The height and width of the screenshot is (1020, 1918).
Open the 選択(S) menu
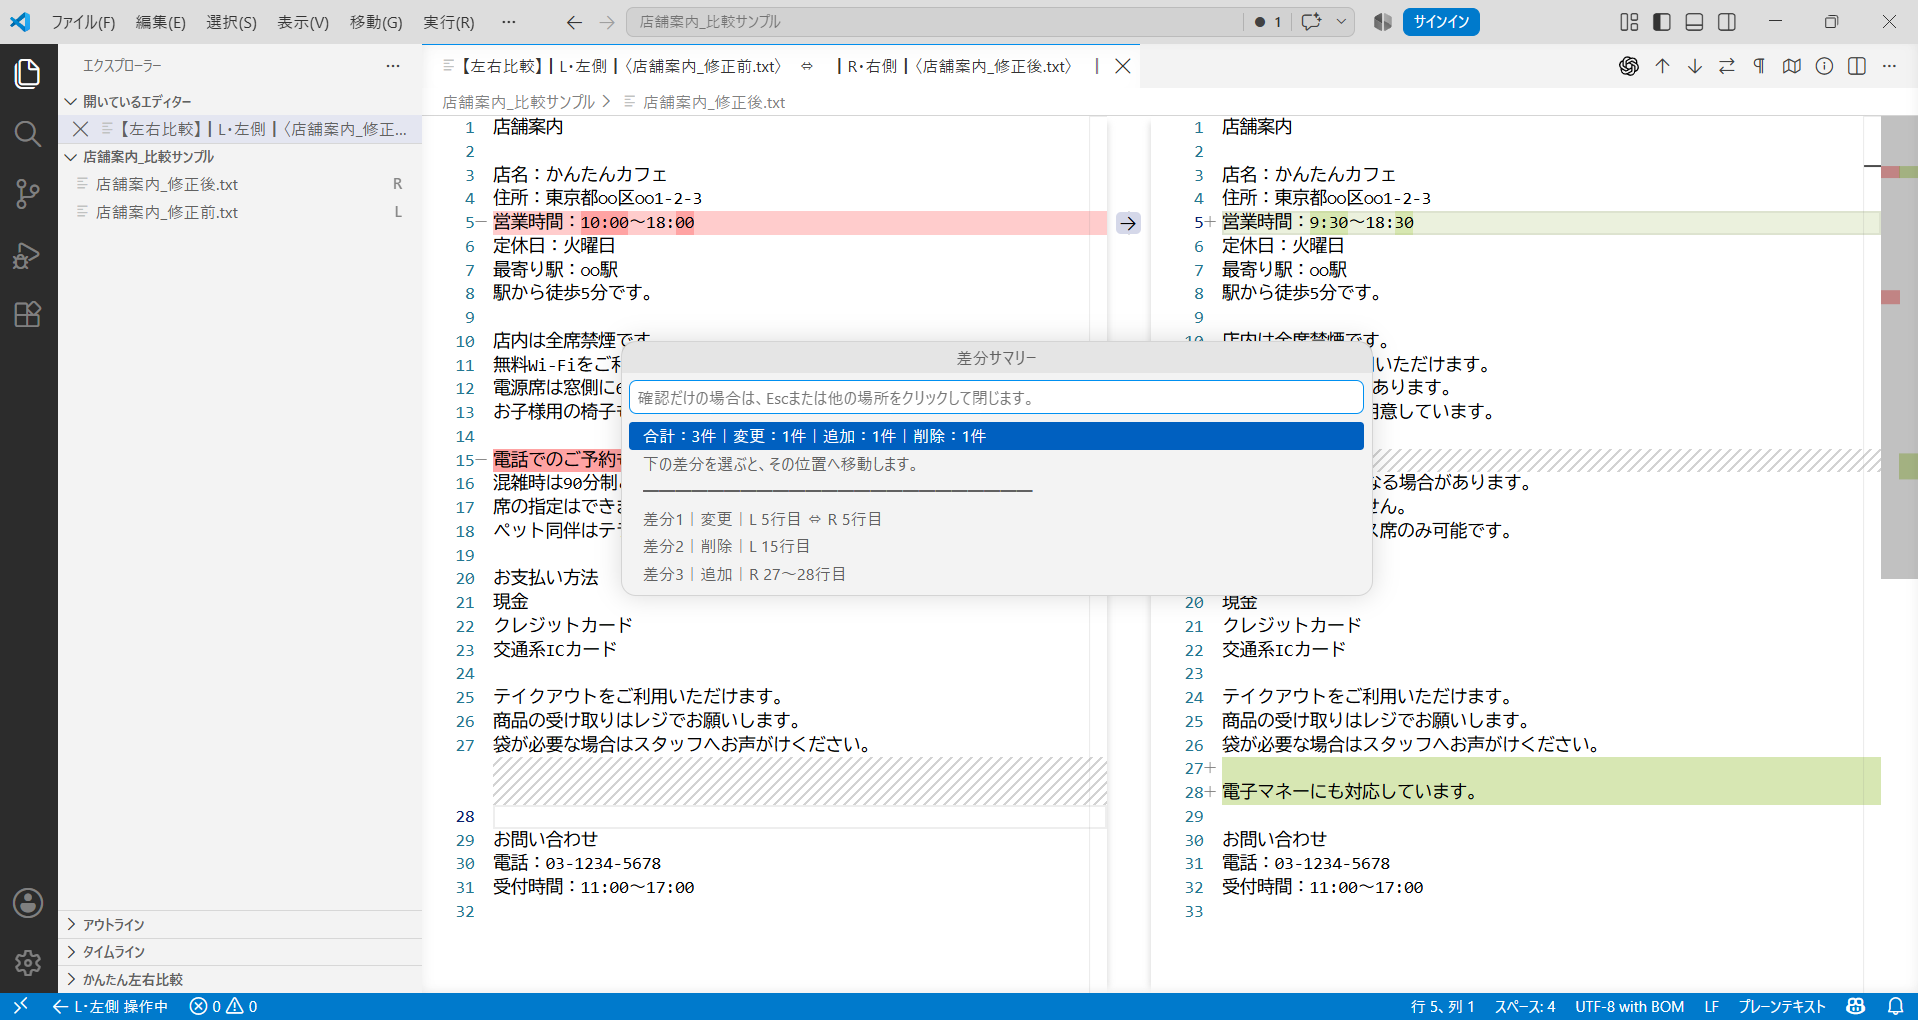click(x=231, y=22)
